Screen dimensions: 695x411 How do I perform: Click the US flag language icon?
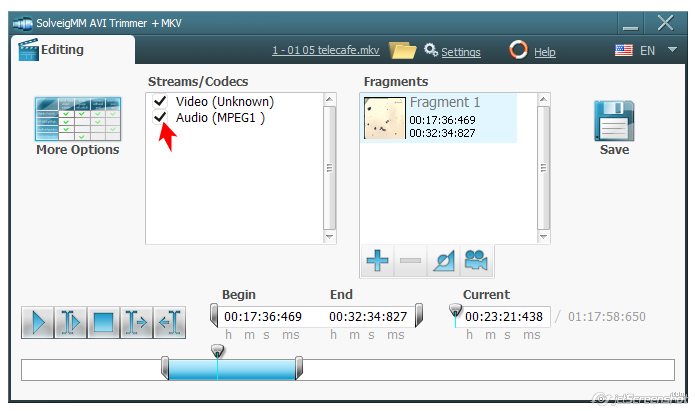624,50
